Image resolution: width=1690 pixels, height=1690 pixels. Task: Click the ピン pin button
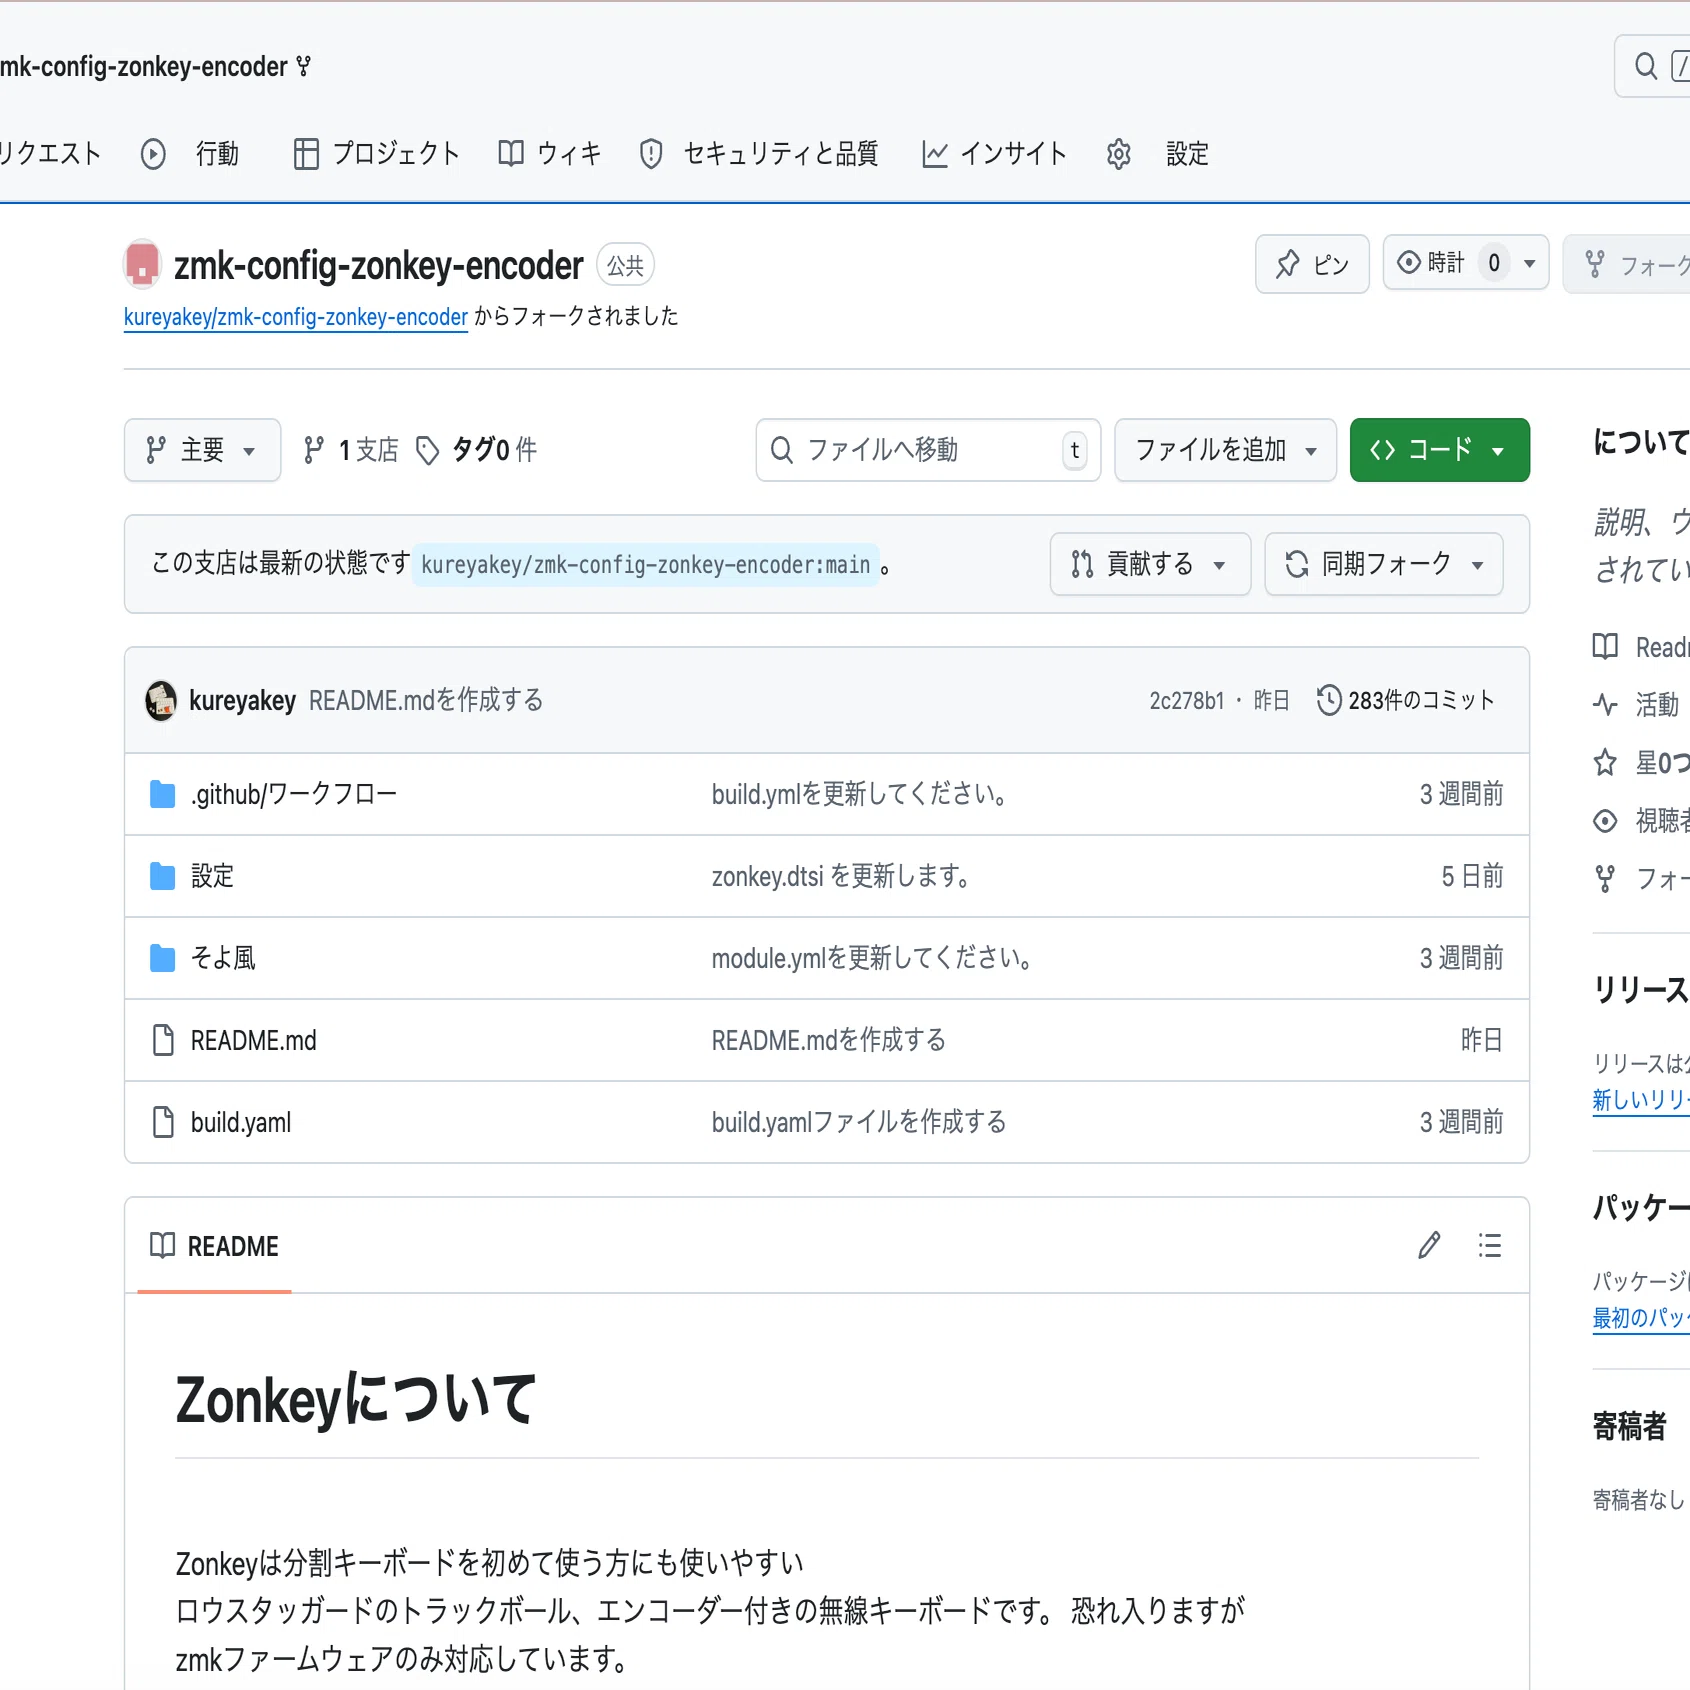click(1312, 264)
